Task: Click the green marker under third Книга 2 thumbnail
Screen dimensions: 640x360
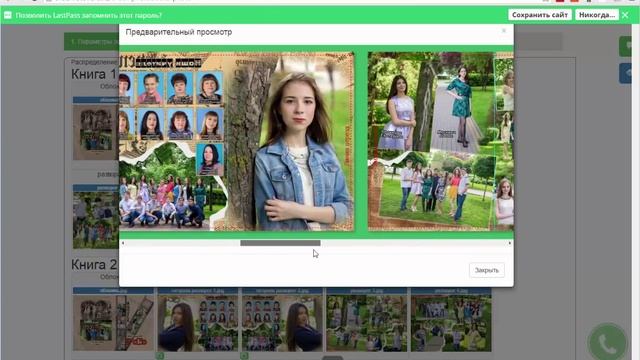Action: 244,356
